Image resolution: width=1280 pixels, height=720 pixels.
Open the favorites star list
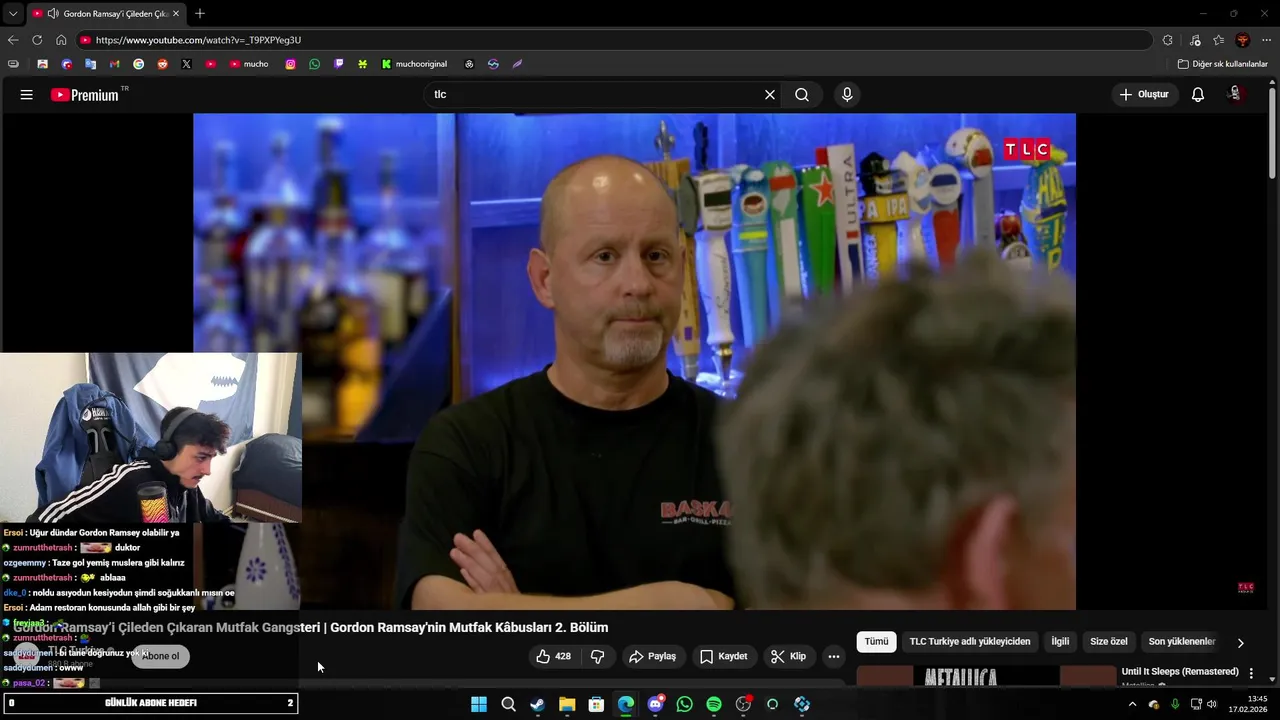pos(1218,40)
